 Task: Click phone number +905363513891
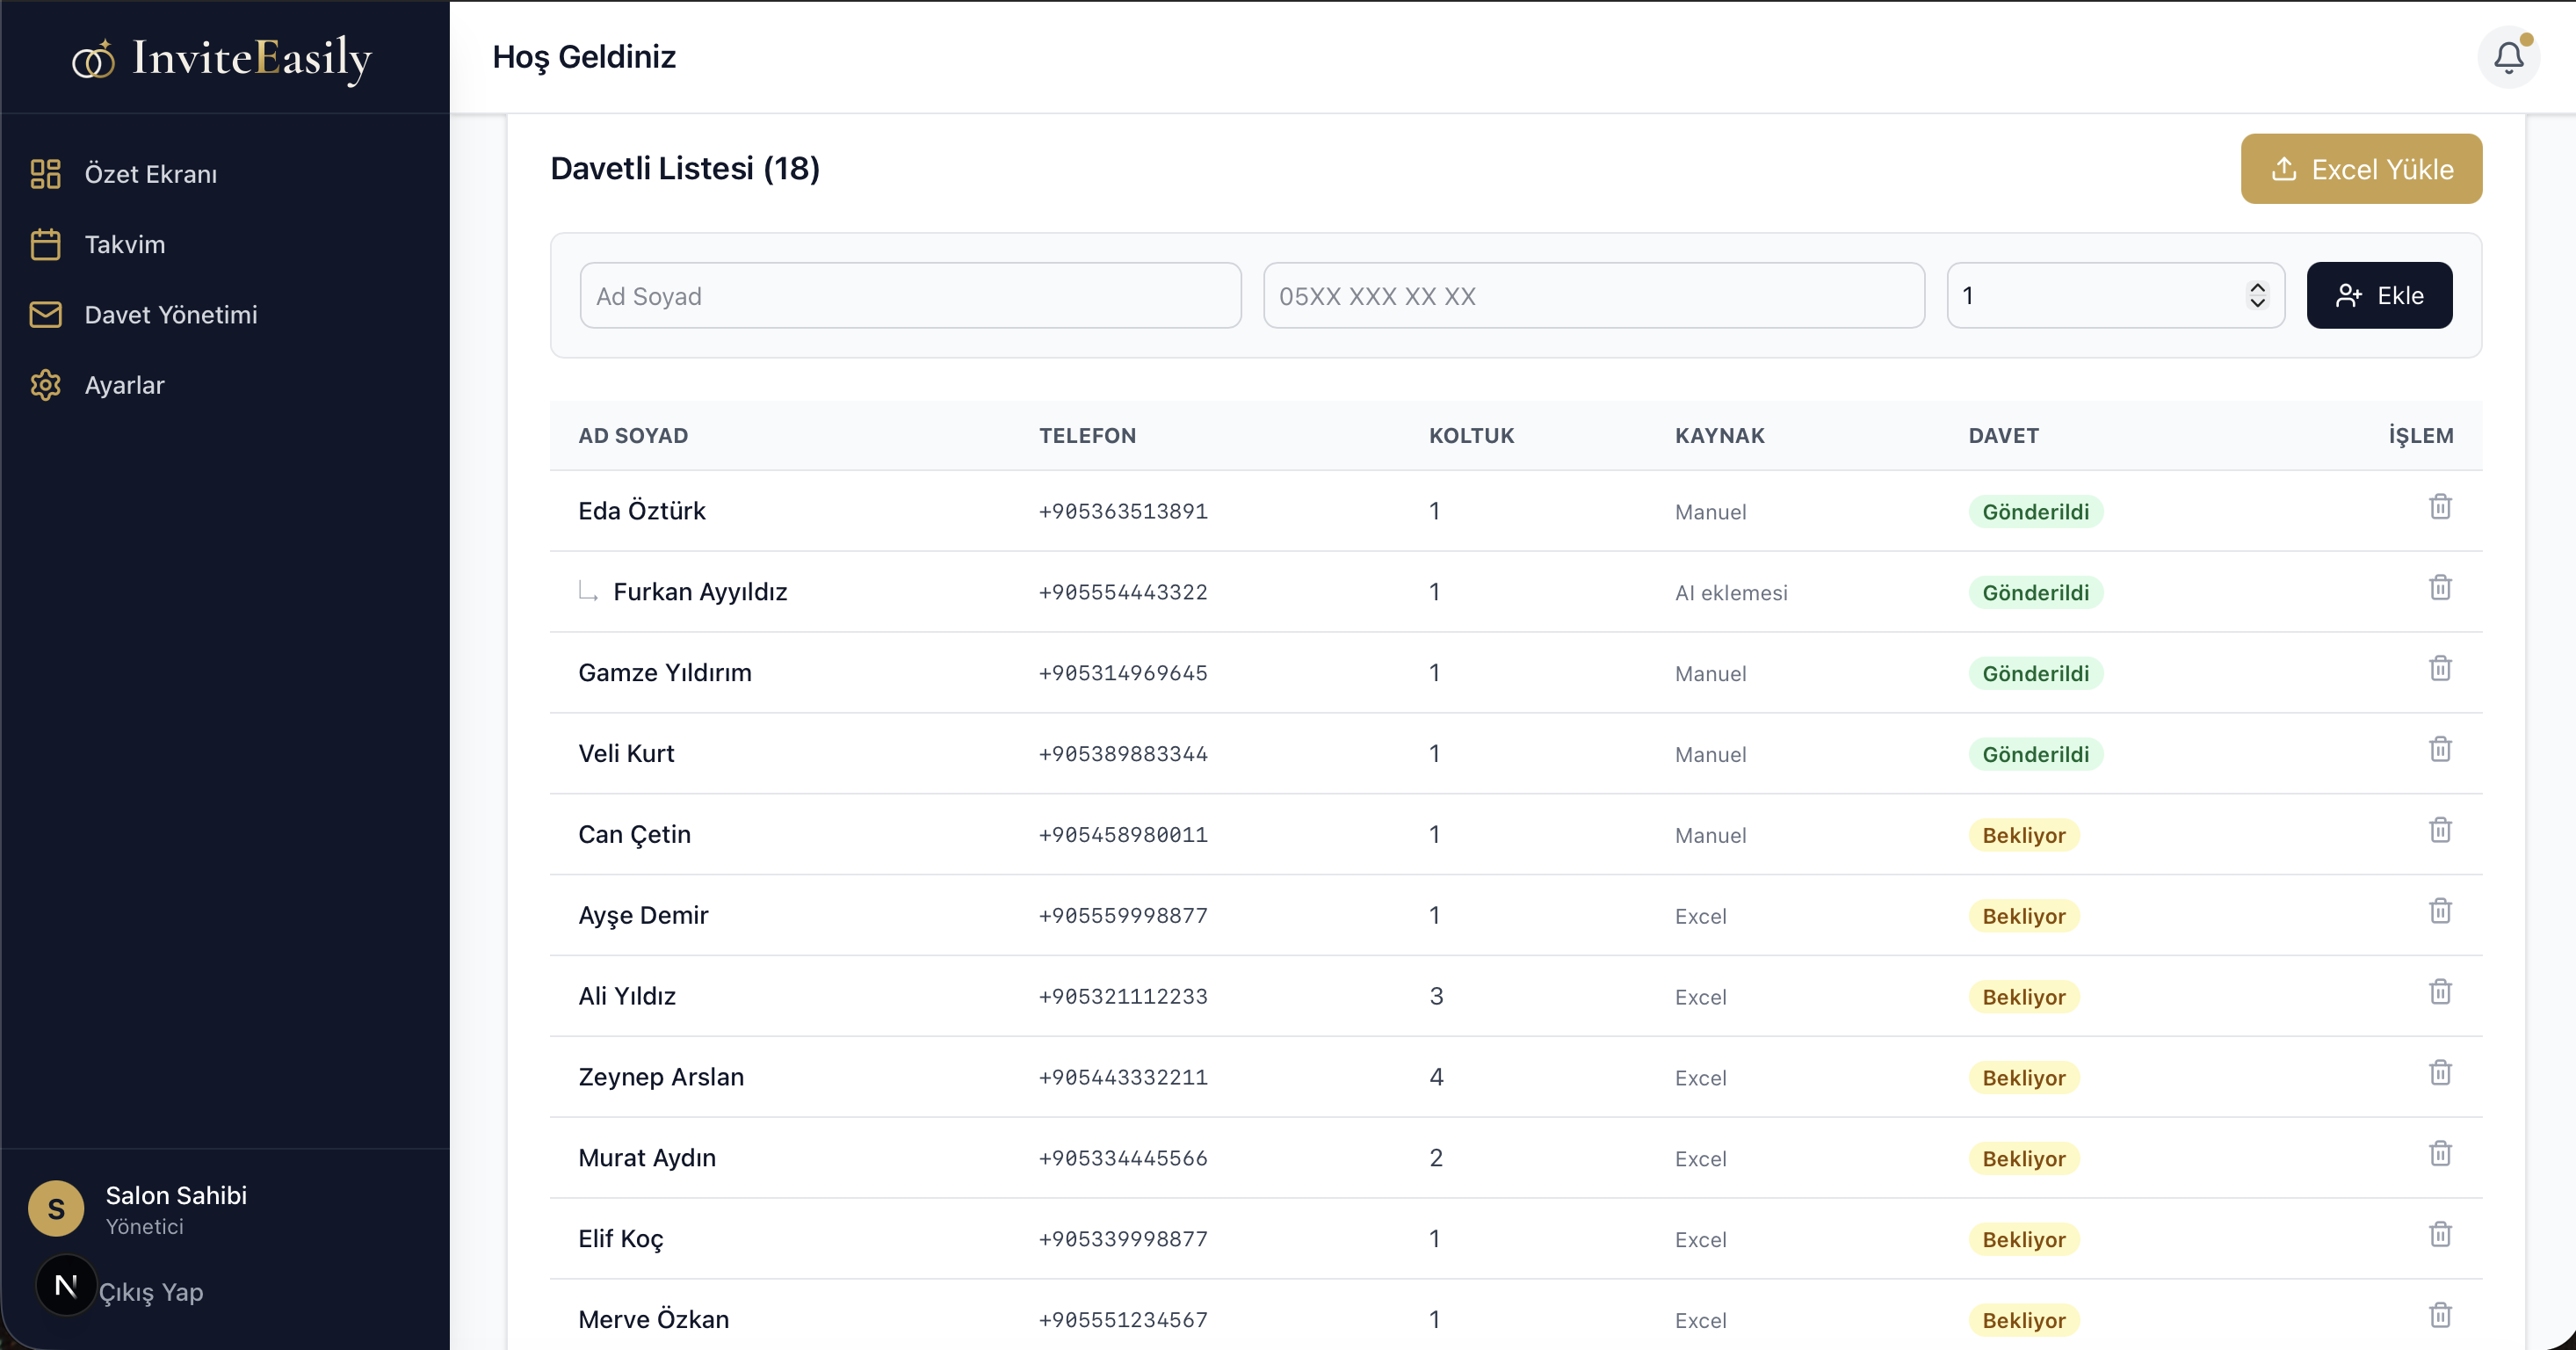point(1123,512)
